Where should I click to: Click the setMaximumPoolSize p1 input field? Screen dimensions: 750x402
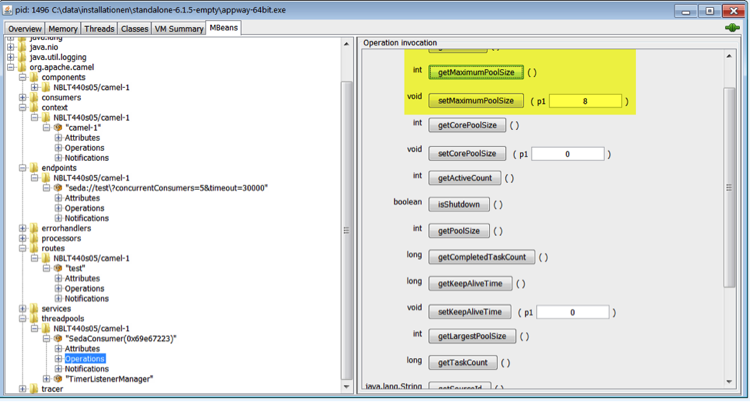point(585,101)
